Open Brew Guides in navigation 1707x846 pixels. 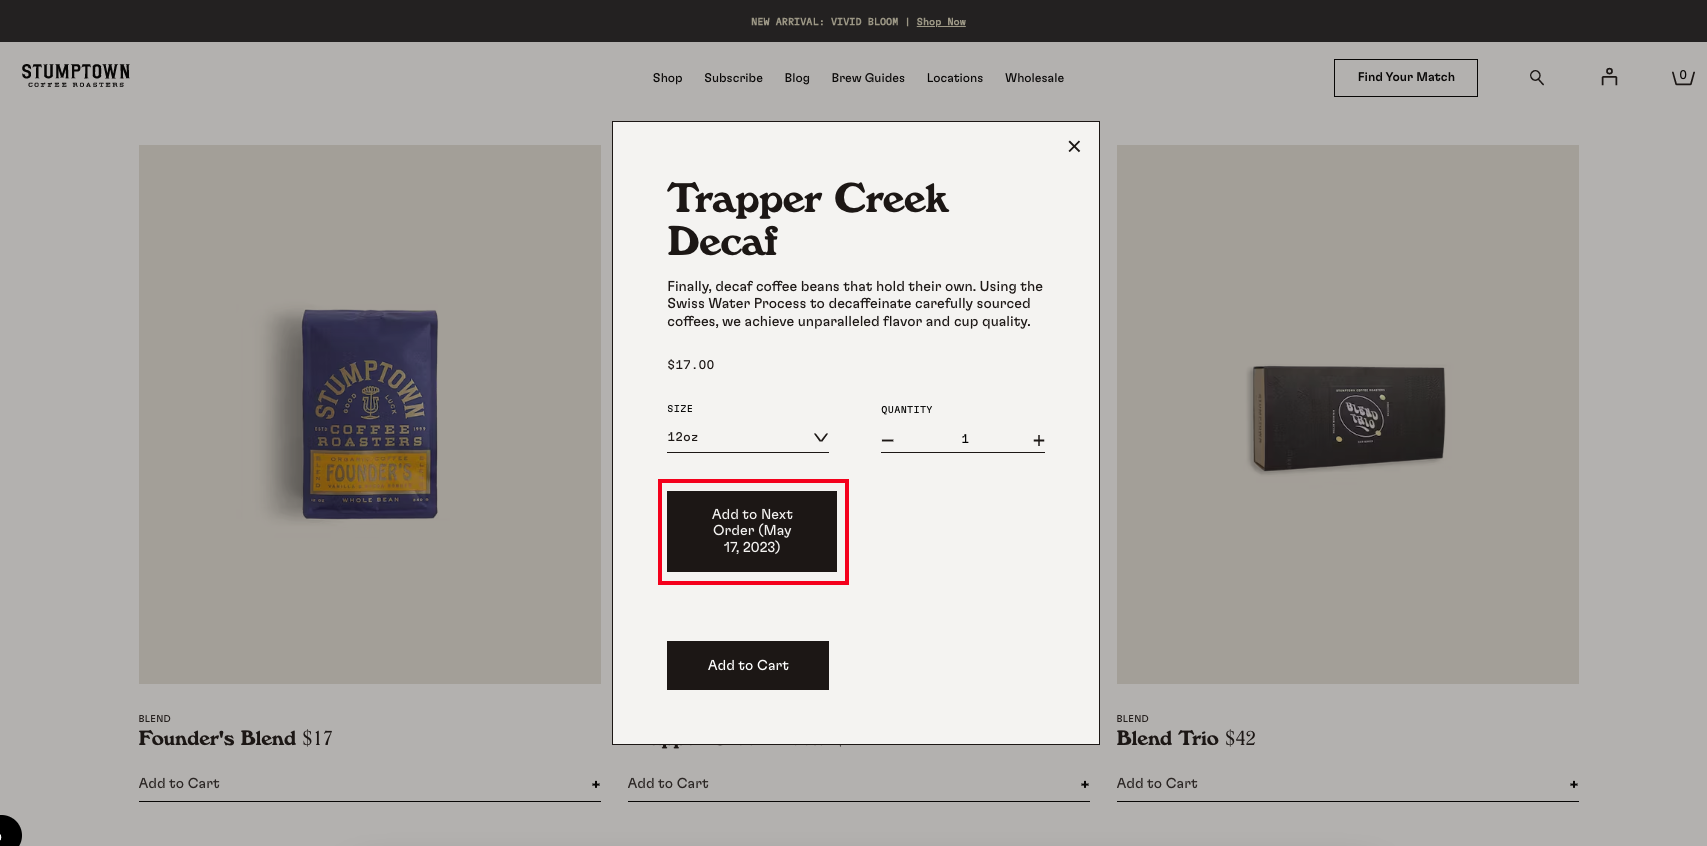point(868,78)
